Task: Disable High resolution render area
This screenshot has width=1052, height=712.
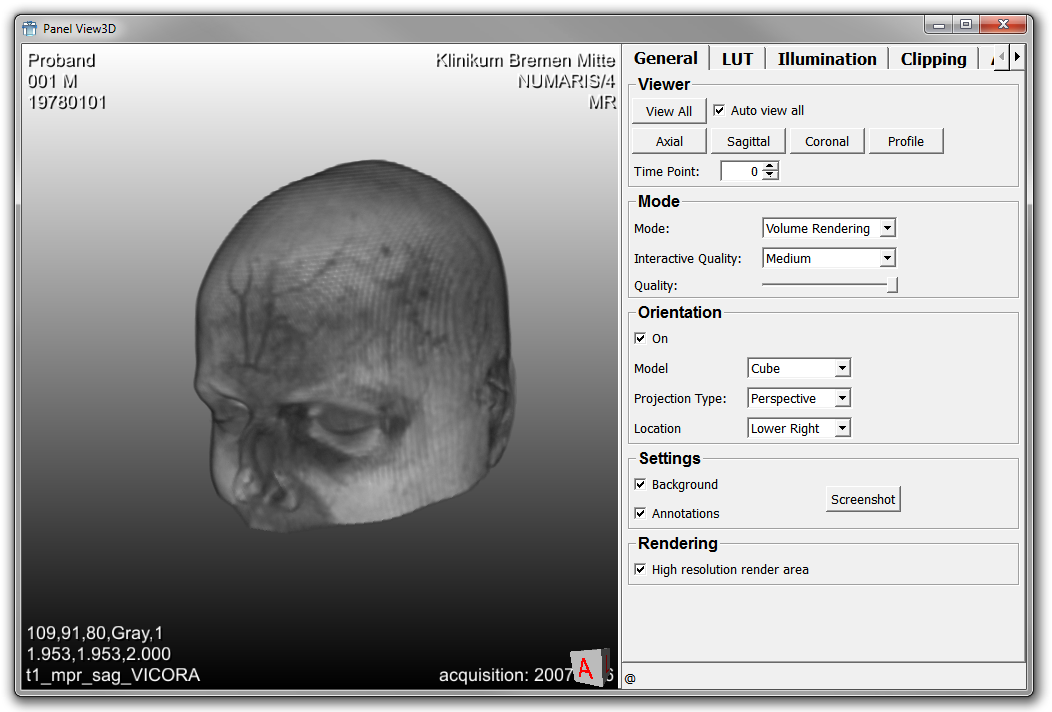Action: tap(640, 570)
